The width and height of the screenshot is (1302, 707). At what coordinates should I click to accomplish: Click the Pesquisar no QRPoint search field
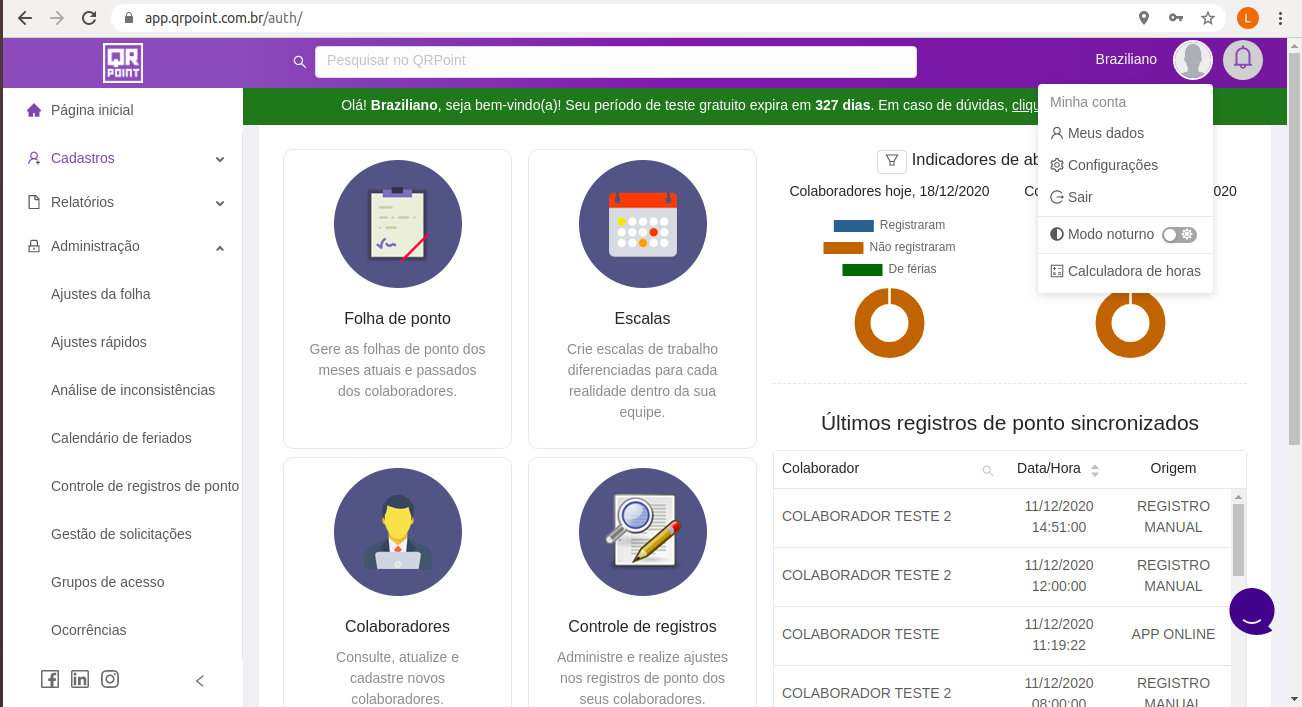(615, 61)
